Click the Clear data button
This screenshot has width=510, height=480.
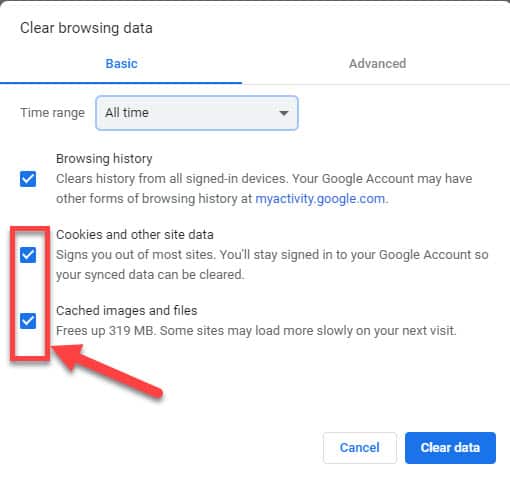pos(450,447)
